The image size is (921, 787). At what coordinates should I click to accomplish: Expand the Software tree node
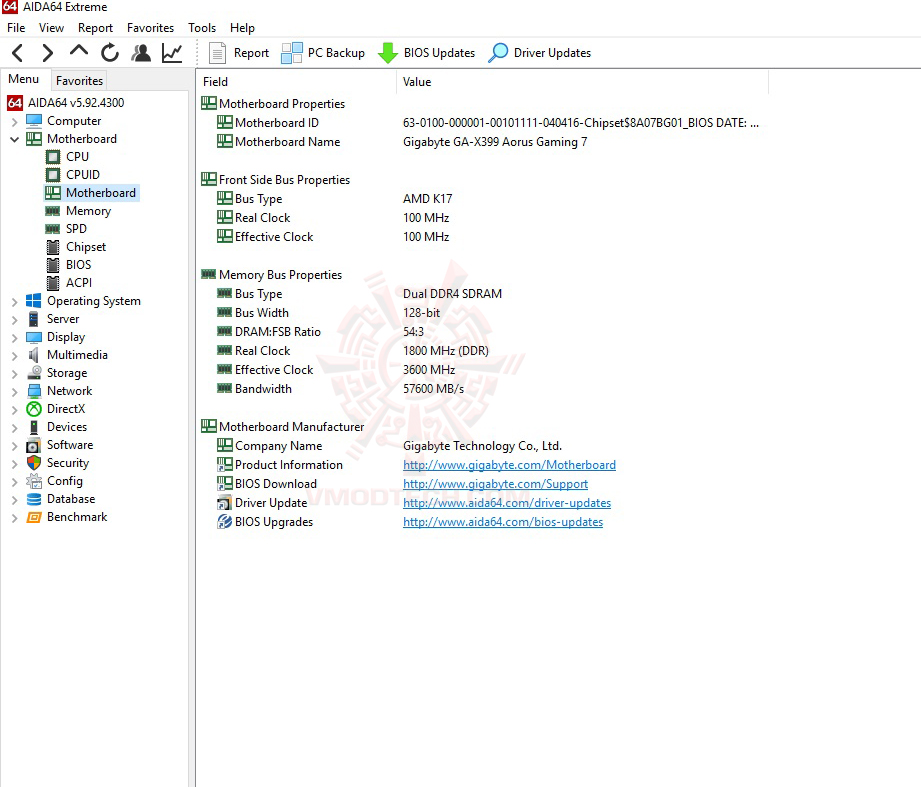click(x=15, y=446)
